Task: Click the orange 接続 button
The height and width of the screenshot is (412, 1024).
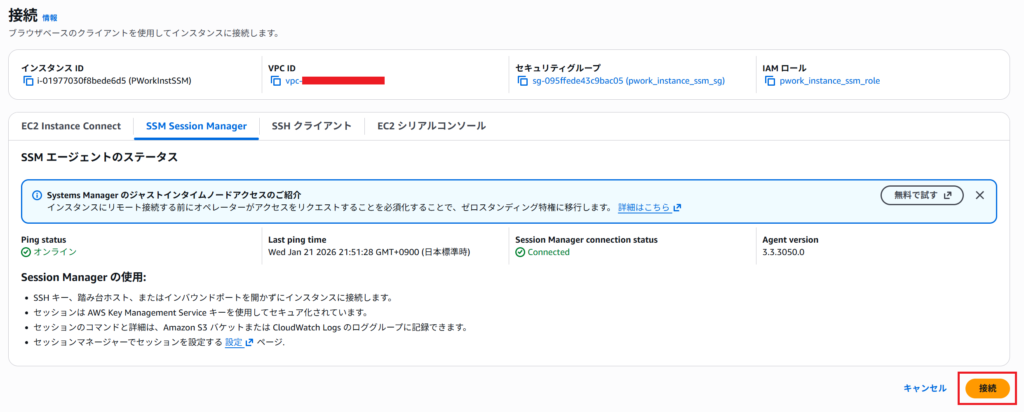Action: (987, 388)
